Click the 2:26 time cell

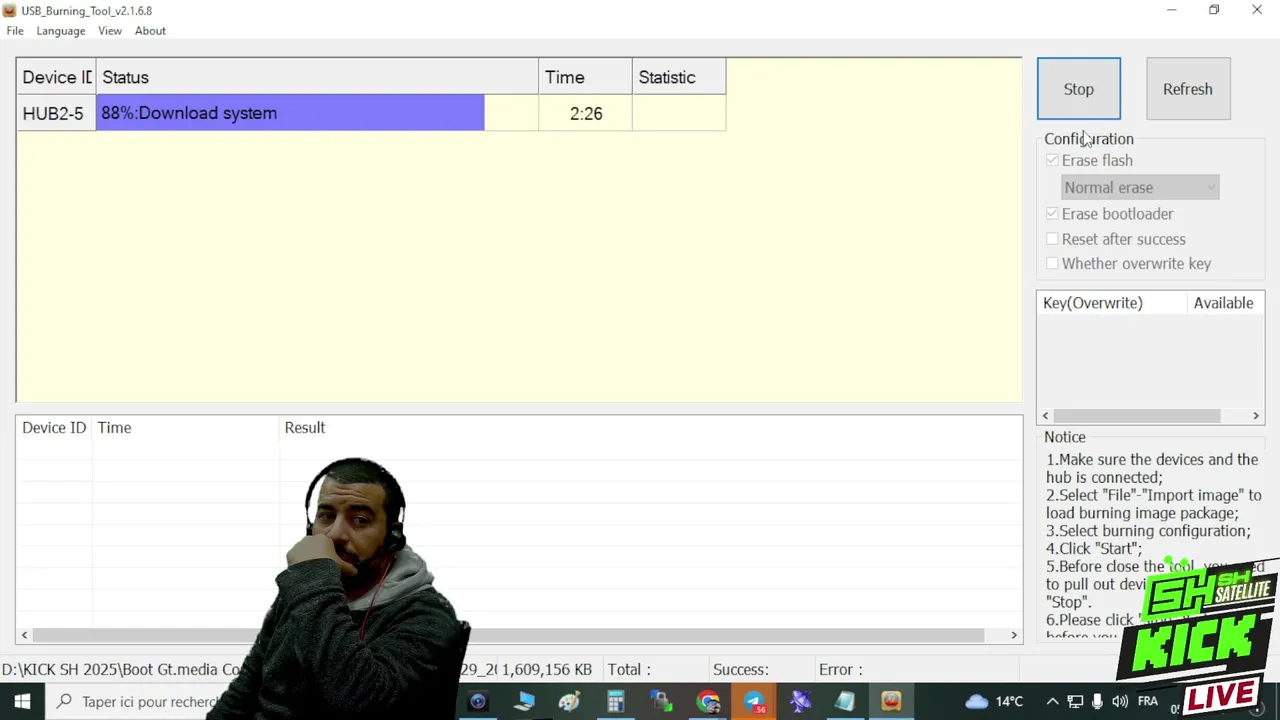(x=585, y=113)
